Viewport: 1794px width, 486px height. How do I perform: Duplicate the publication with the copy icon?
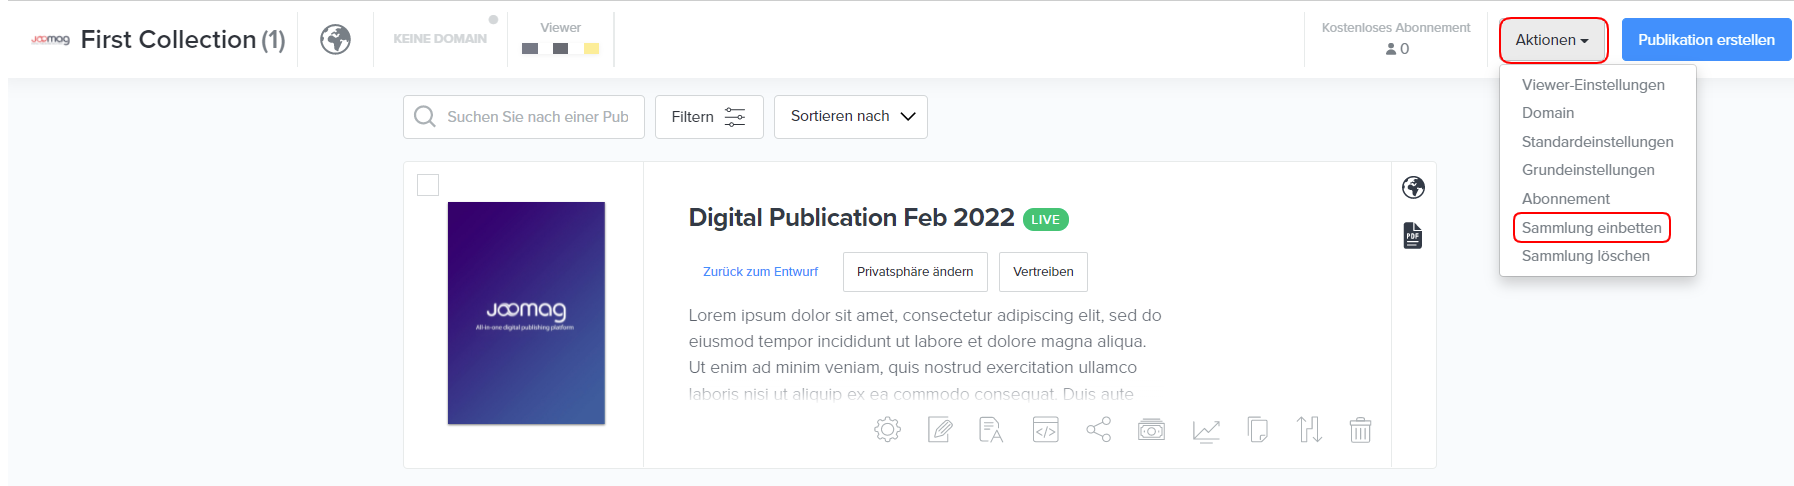pos(1258,430)
